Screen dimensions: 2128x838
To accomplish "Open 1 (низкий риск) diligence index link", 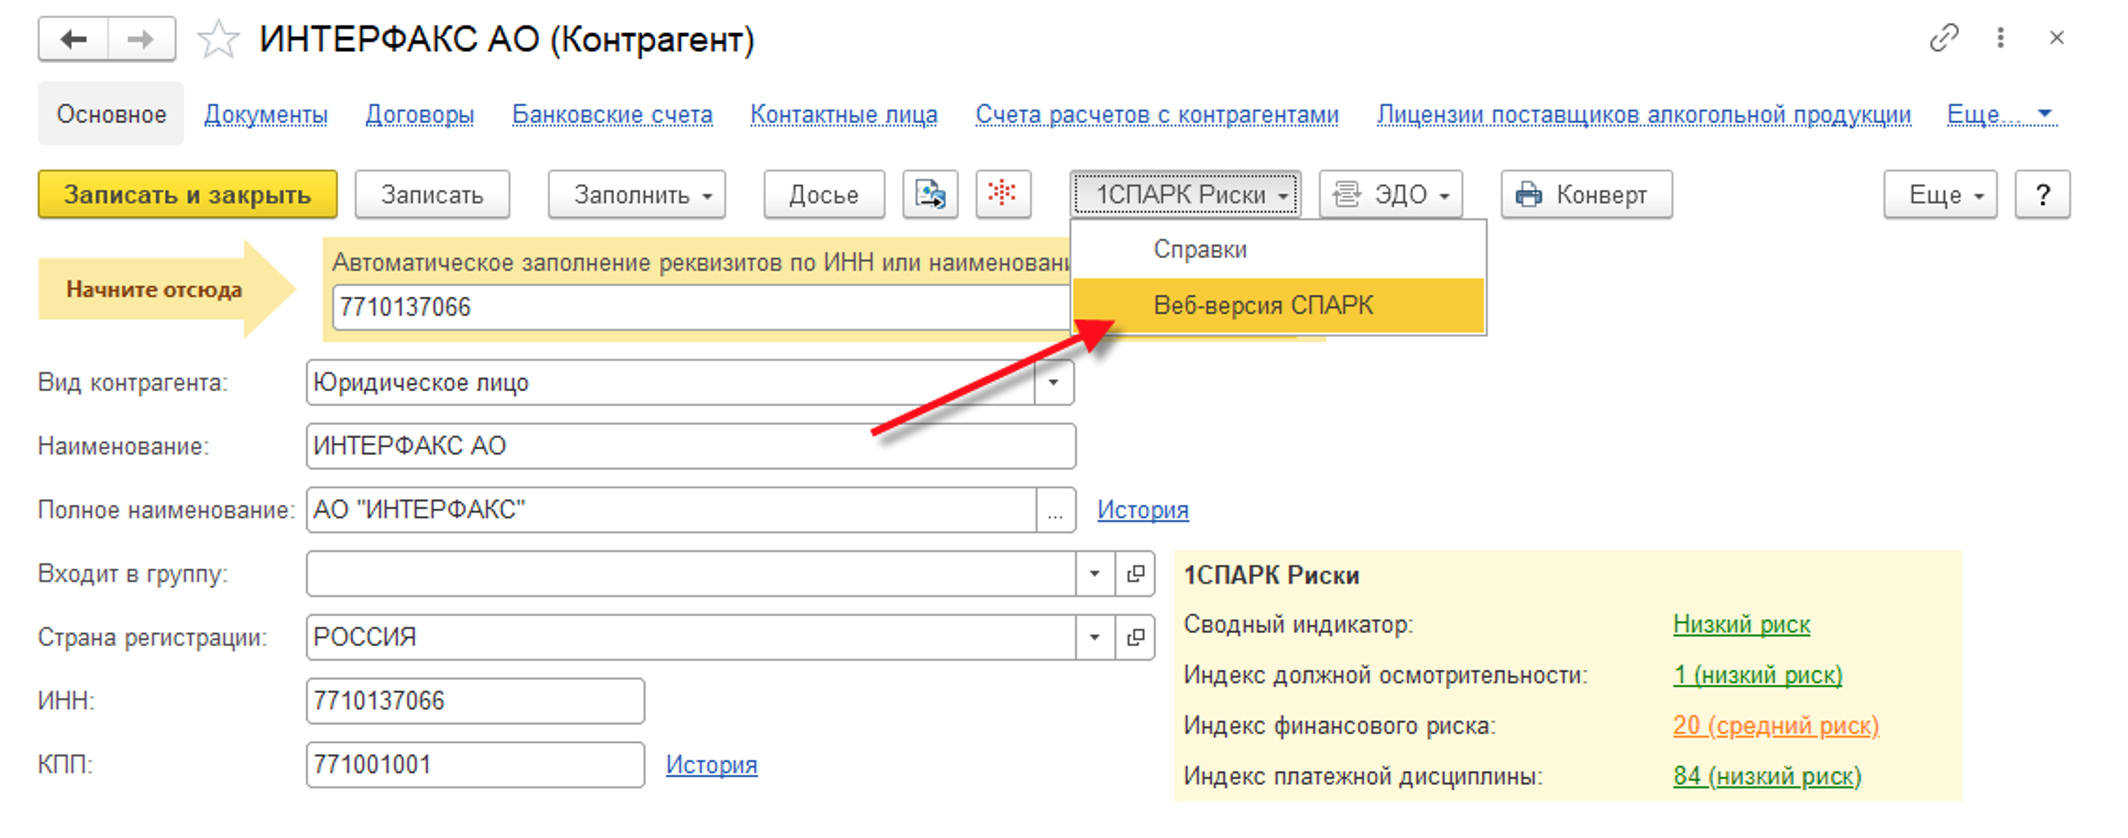I will click(1758, 675).
